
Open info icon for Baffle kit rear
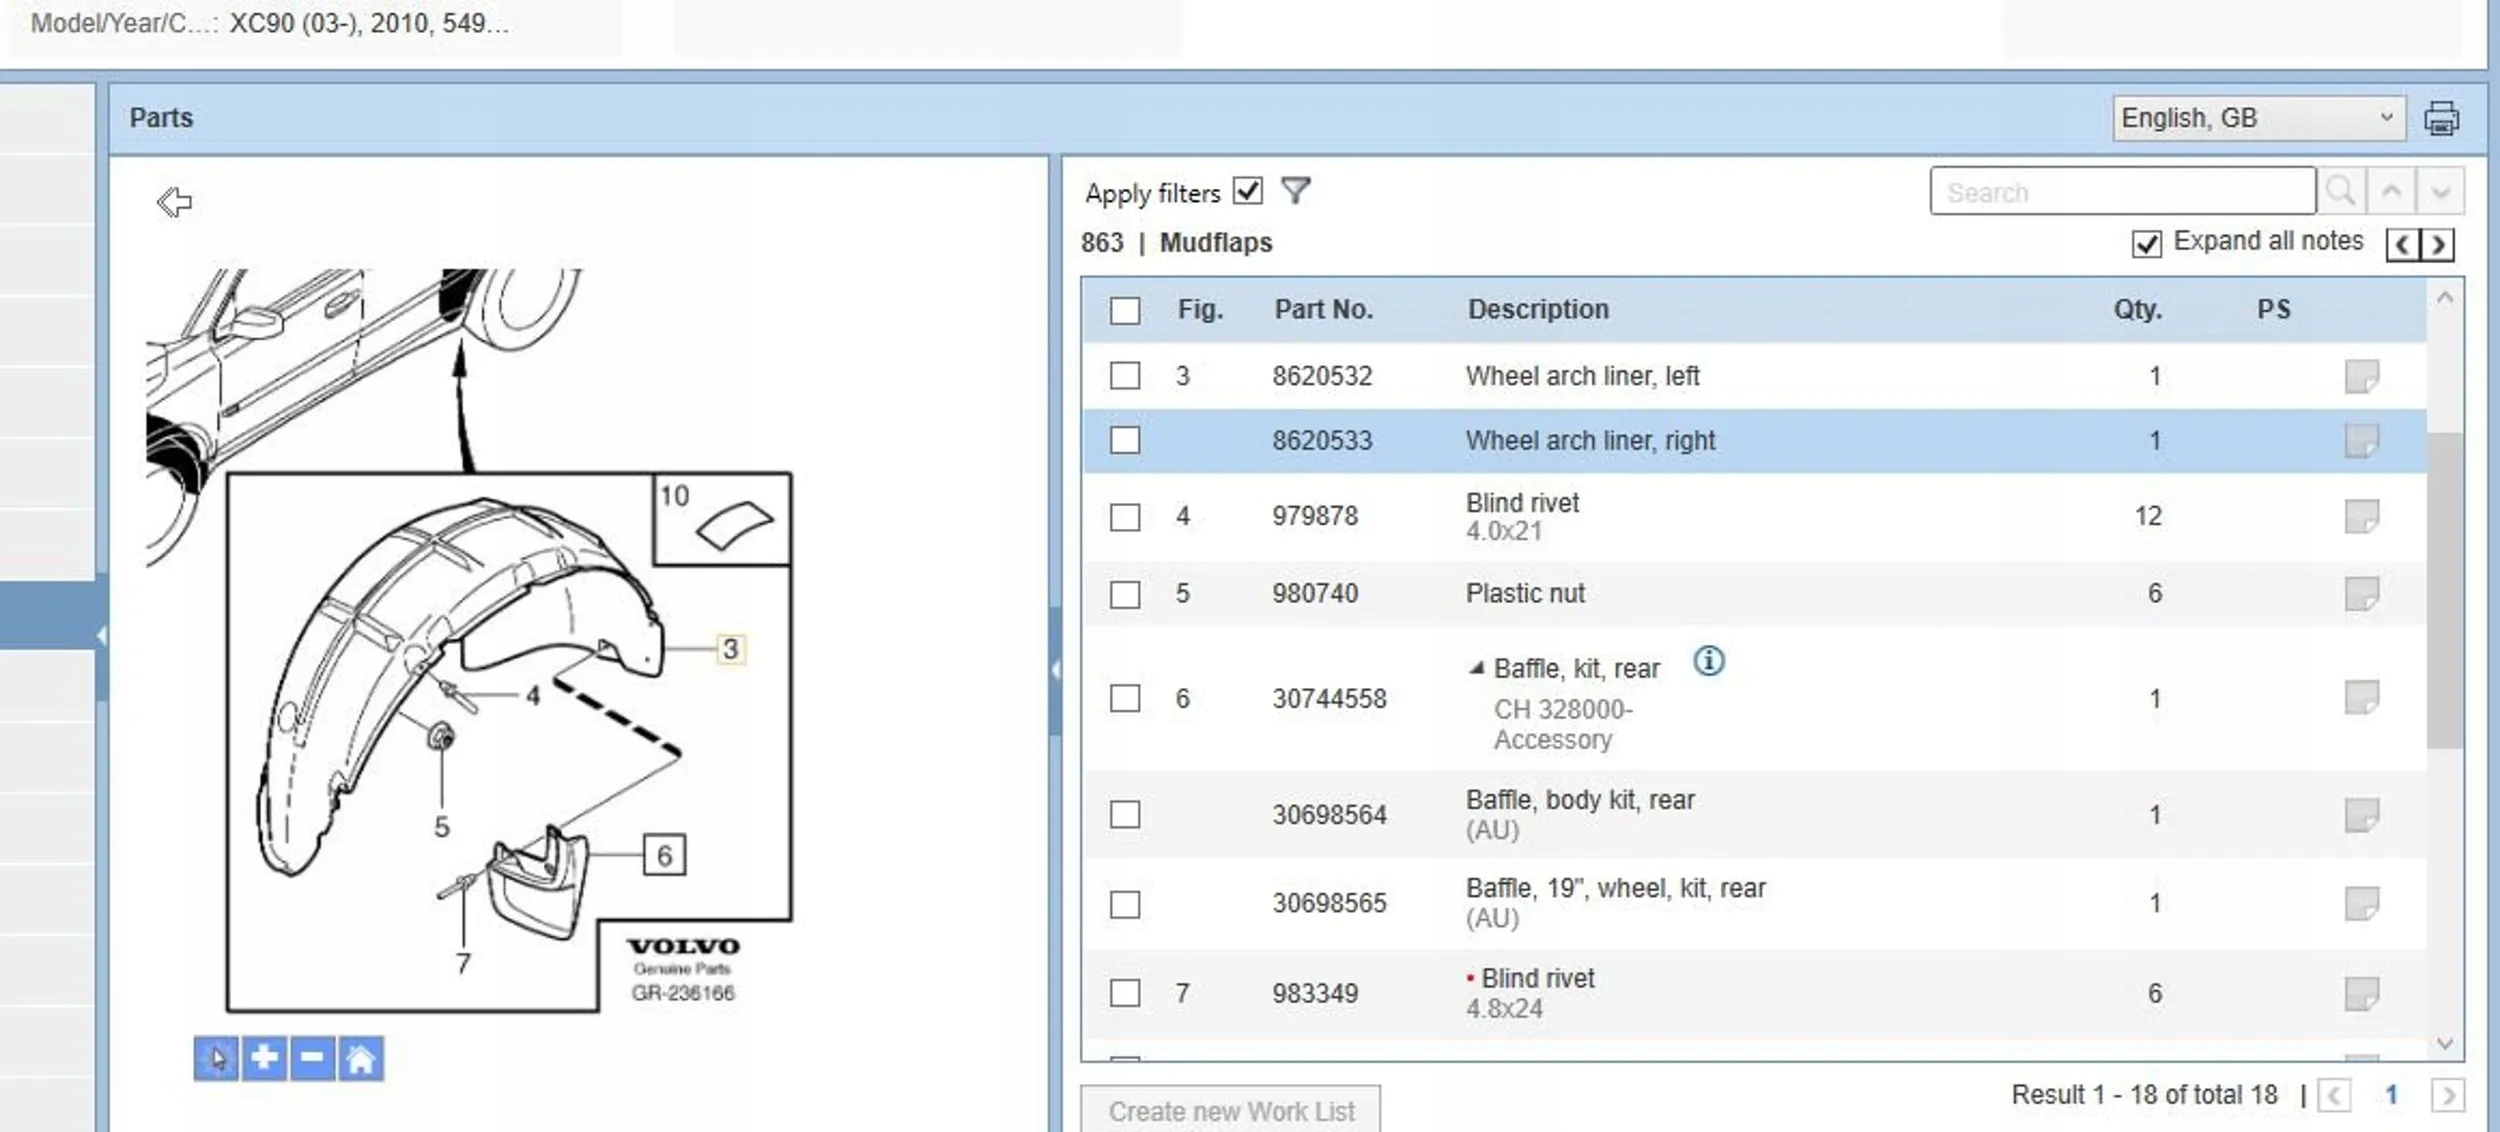[1708, 661]
